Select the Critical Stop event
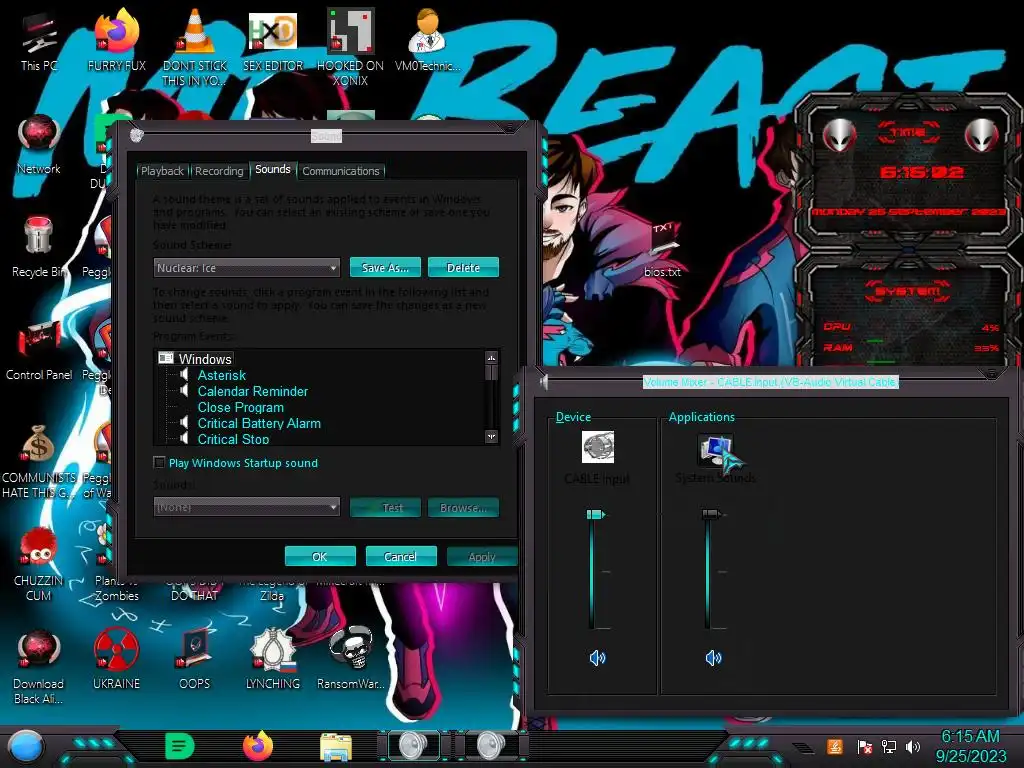The height and width of the screenshot is (768, 1024). click(x=233, y=439)
